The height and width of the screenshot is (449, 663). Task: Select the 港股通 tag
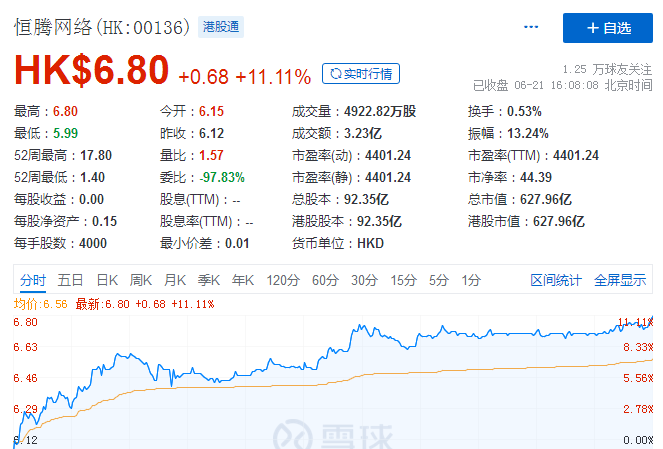coord(221,27)
